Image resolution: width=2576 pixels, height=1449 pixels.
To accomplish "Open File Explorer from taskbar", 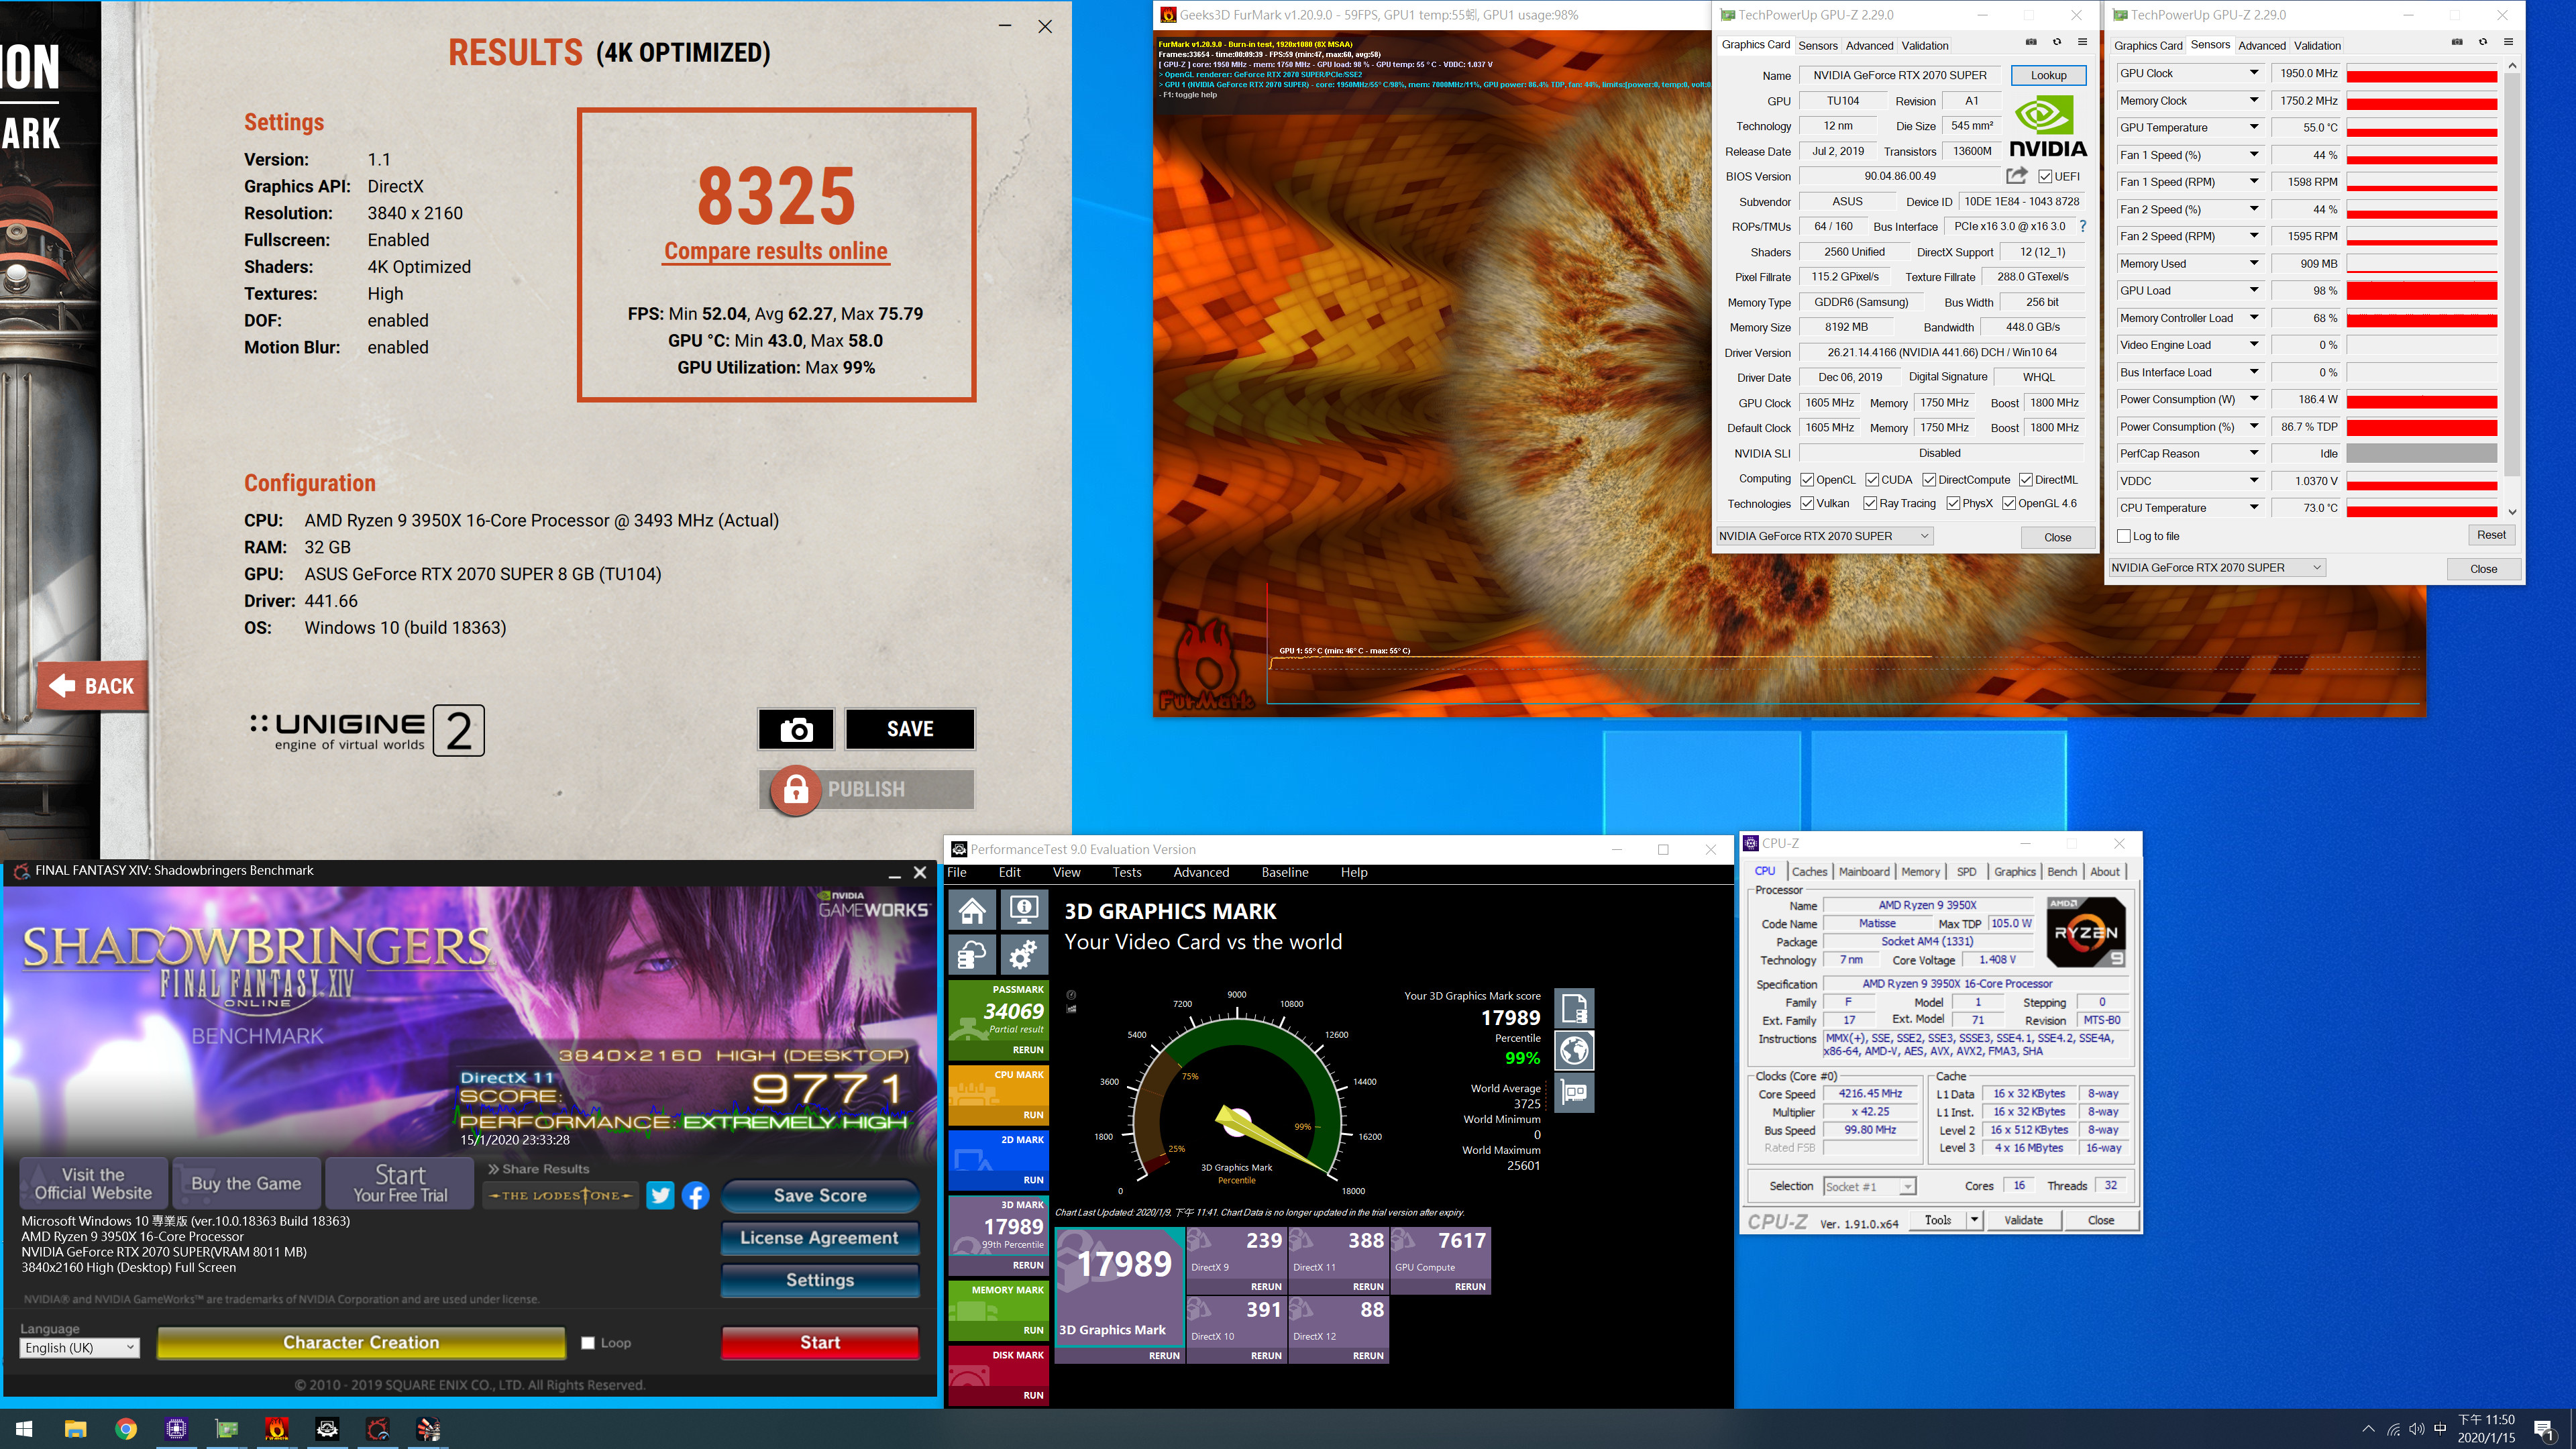I will (x=75, y=1429).
